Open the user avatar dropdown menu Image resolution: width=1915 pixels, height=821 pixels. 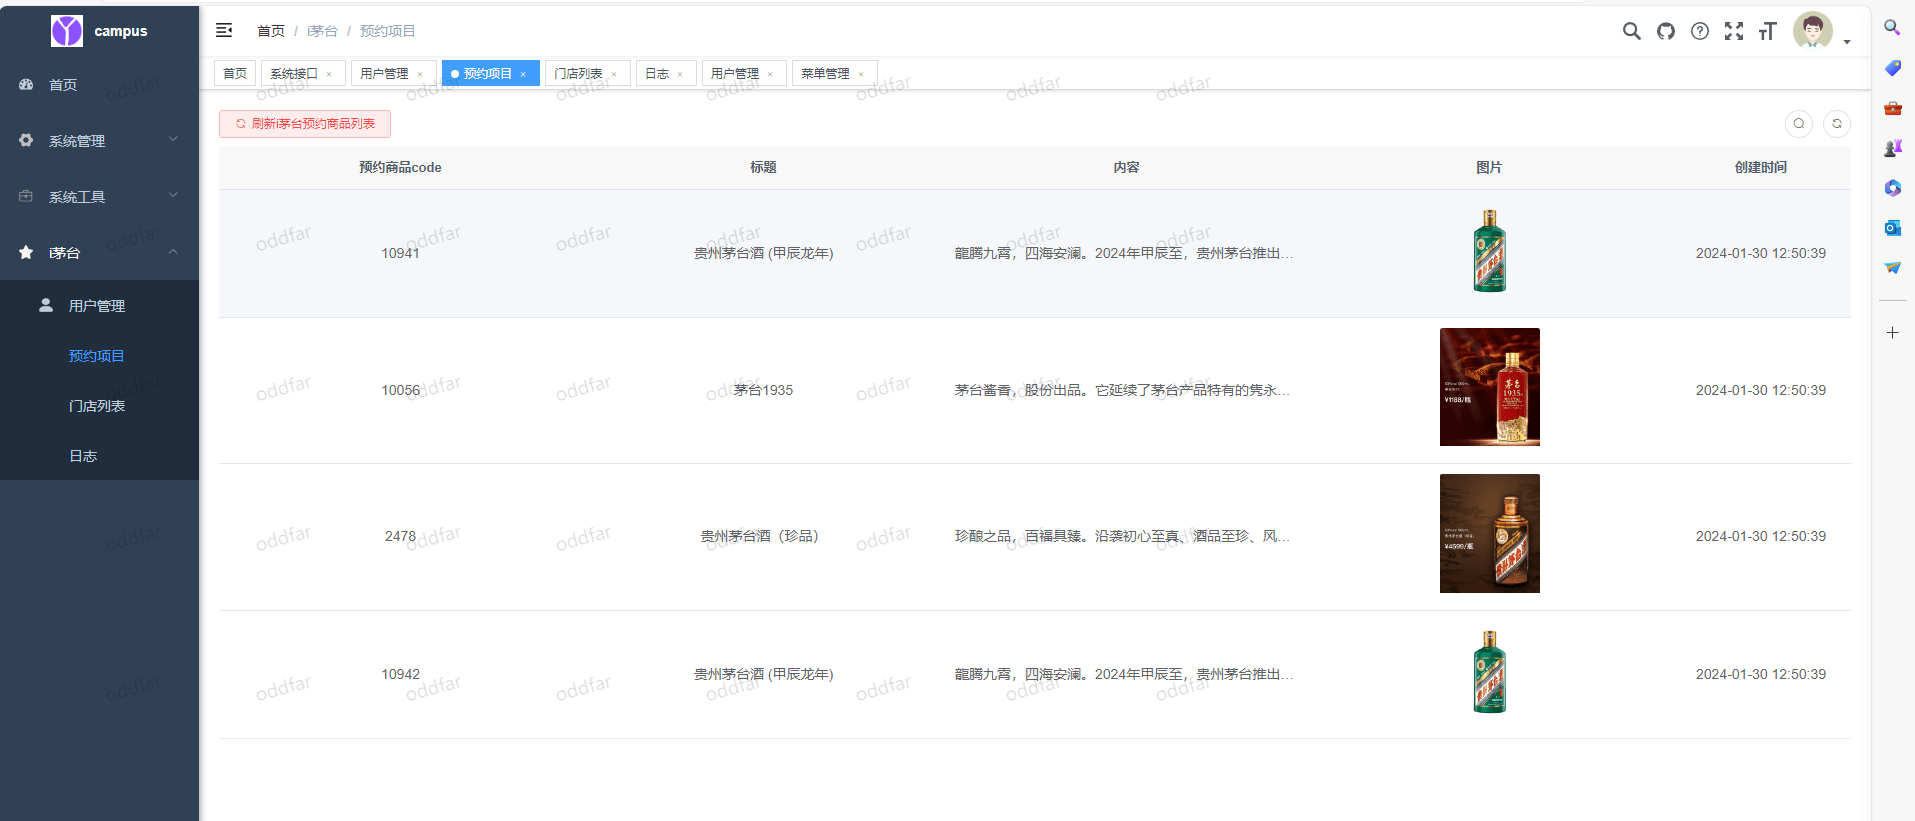pos(1819,31)
